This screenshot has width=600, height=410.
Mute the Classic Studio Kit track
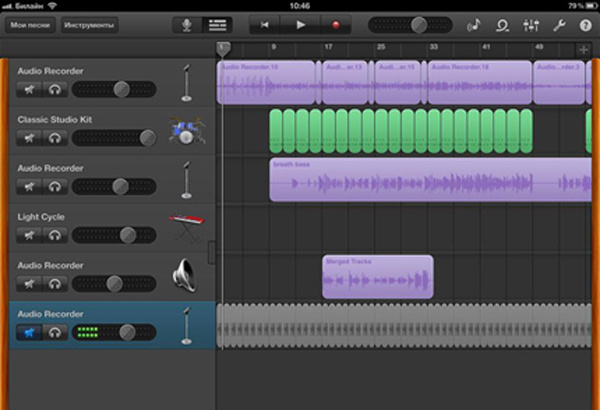tap(29, 138)
